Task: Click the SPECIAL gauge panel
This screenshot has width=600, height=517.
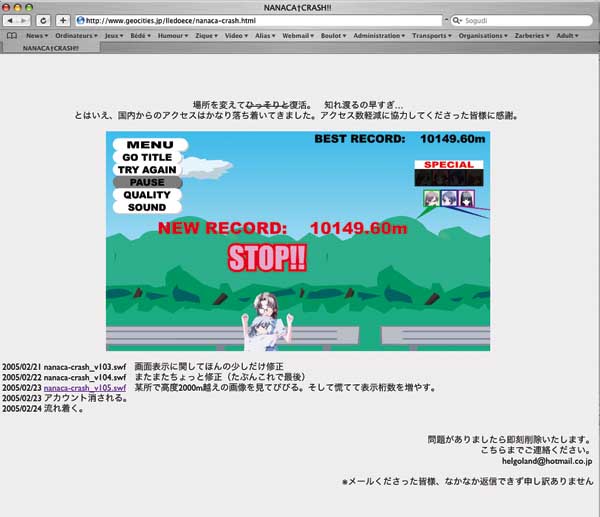Action: [449, 173]
